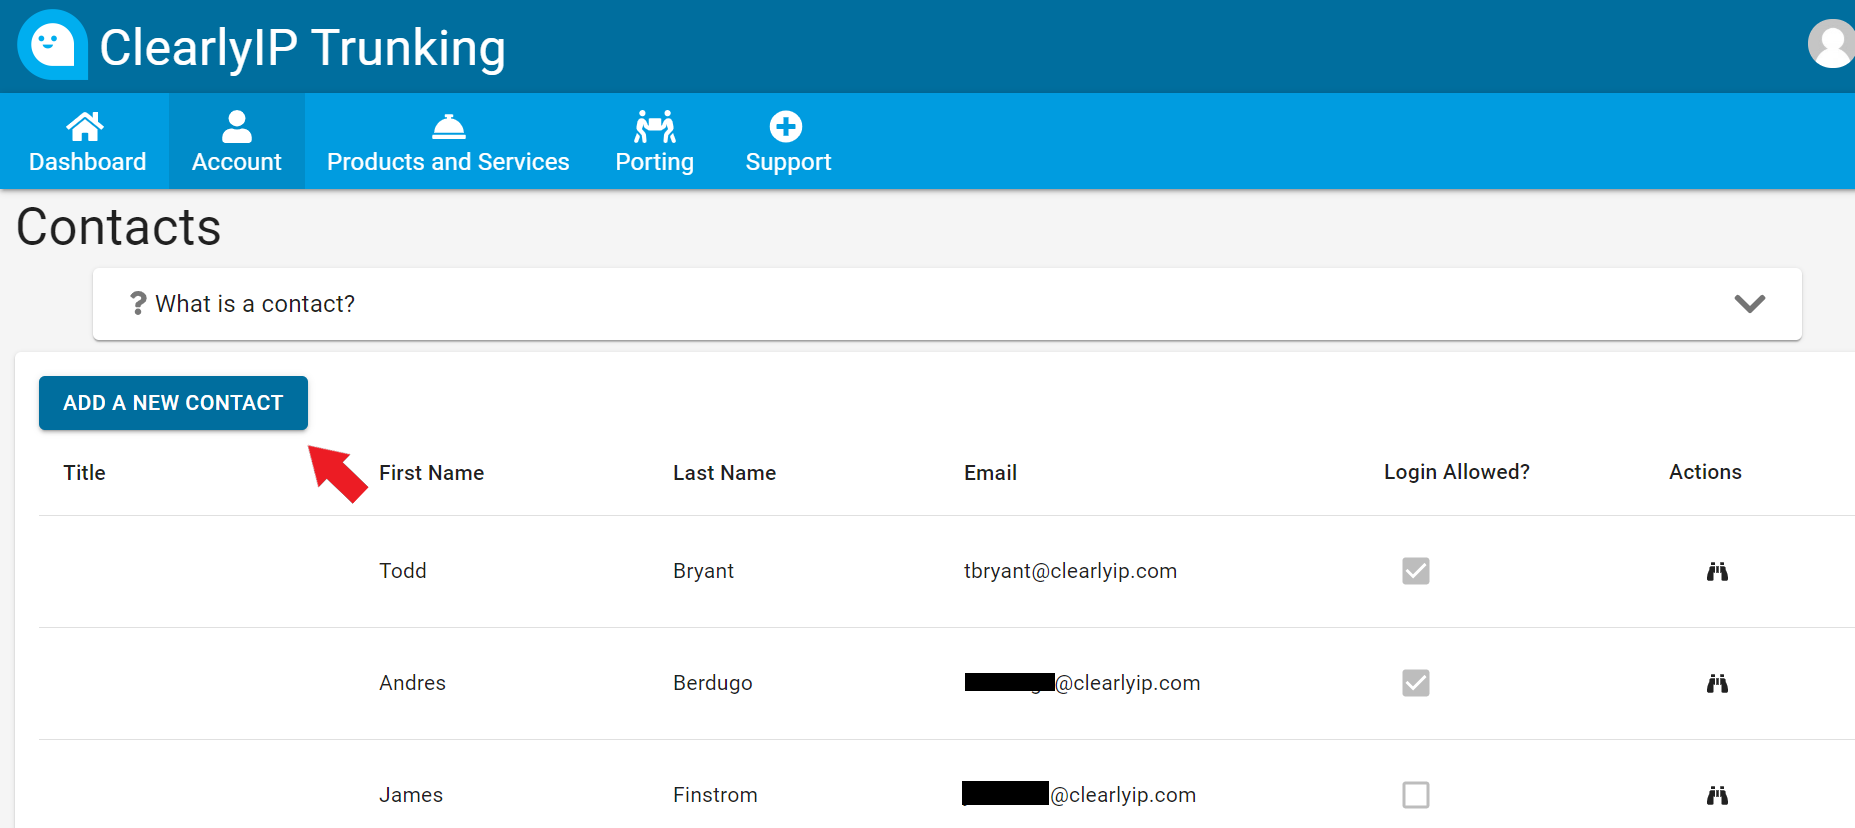Select the first name James cell
Viewport: 1855px width, 828px height.
tap(411, 795)
